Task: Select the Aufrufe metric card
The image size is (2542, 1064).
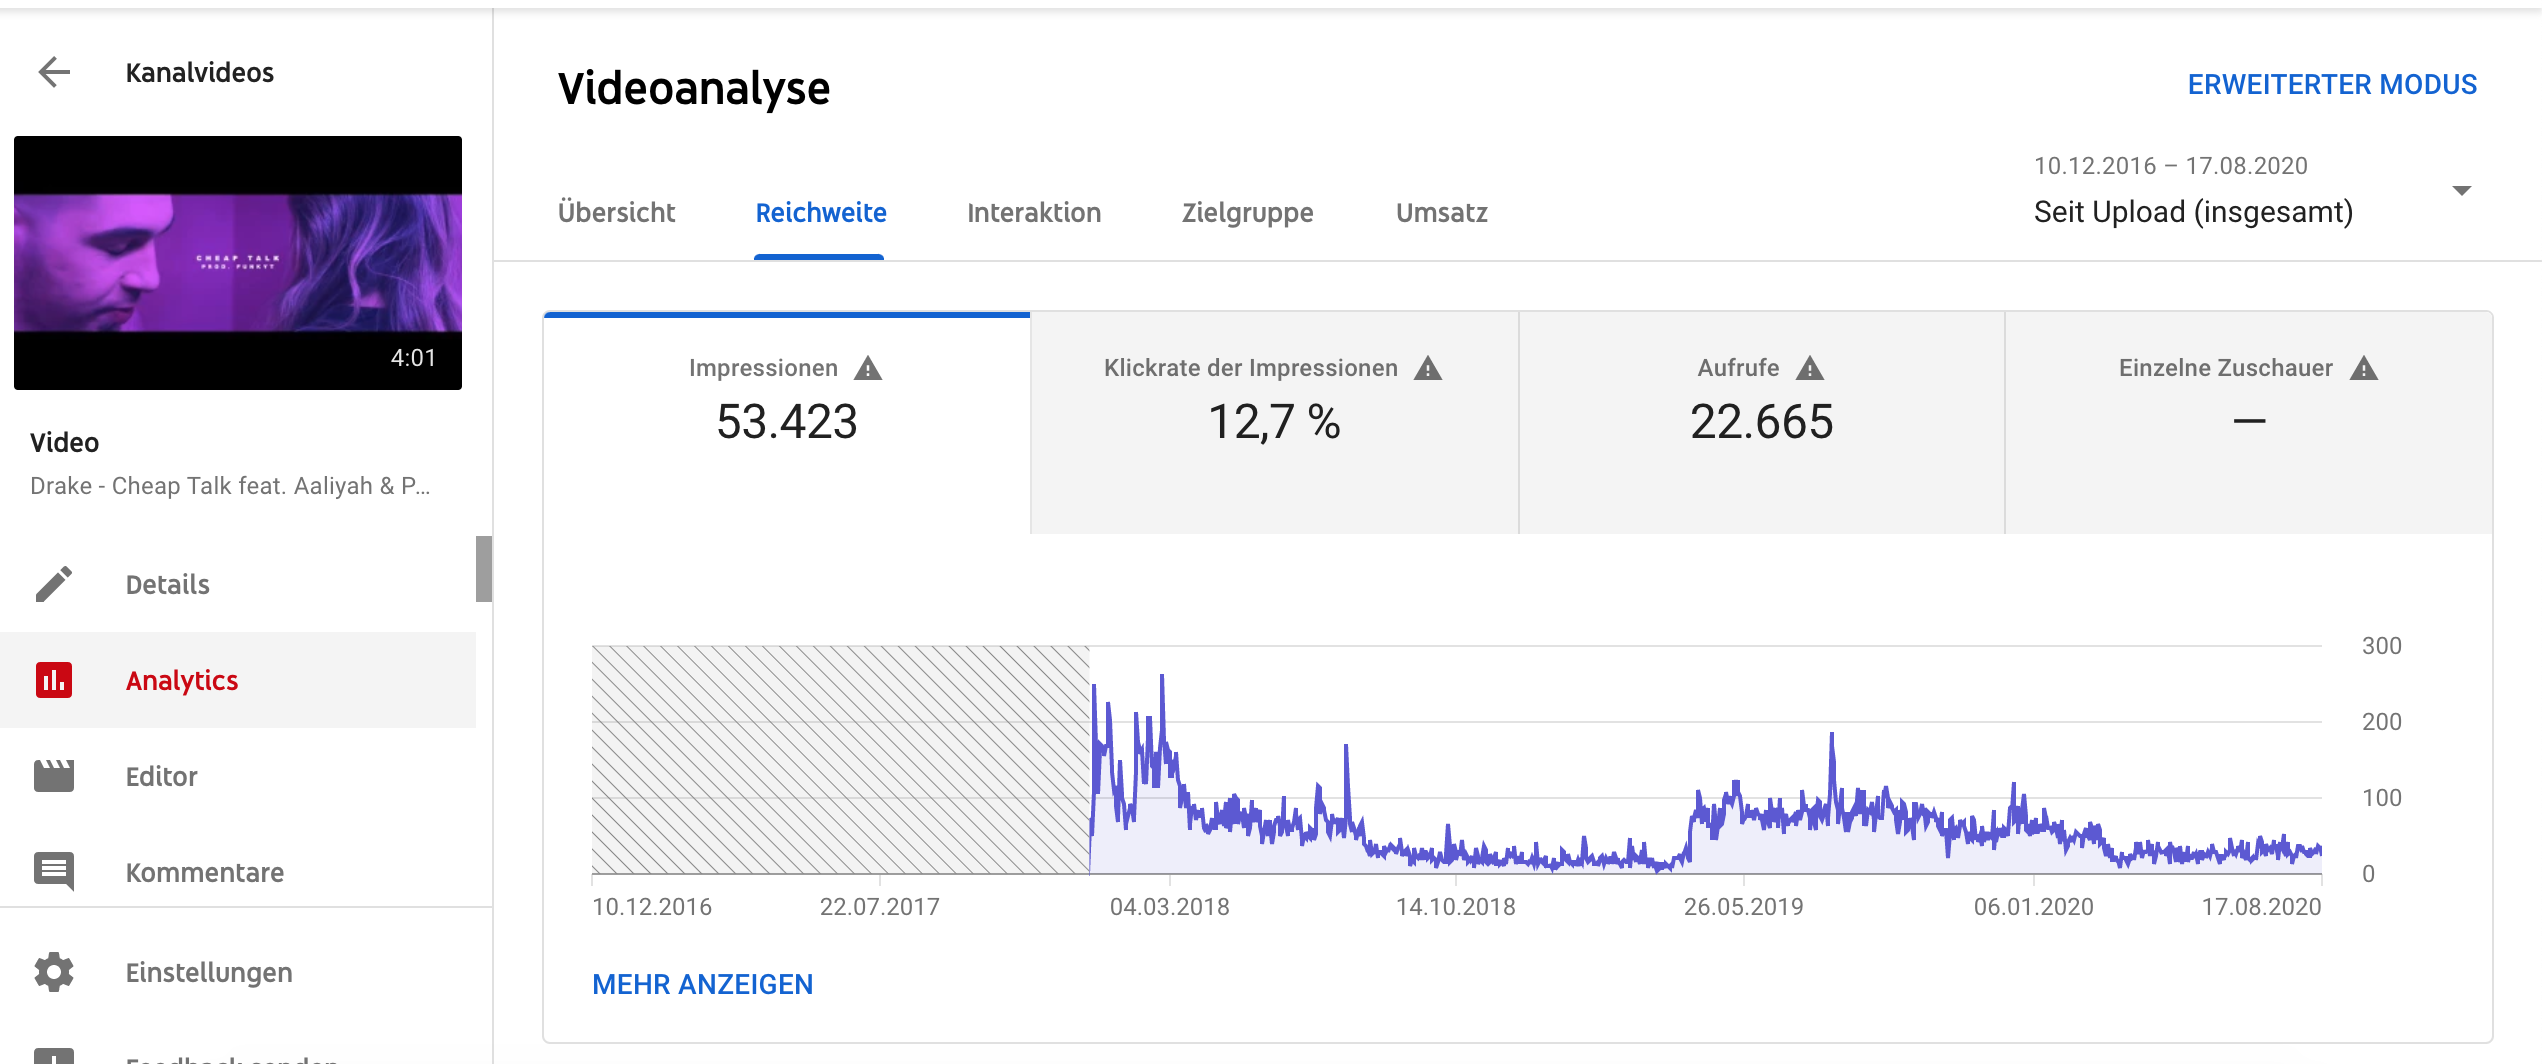Action: (1761, 422)
